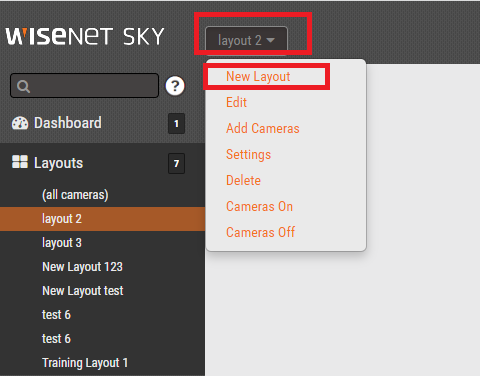This screenshot has height=376, width=480.
Task: Click the Dashboard gauge icon
Action: coord(20,123)
